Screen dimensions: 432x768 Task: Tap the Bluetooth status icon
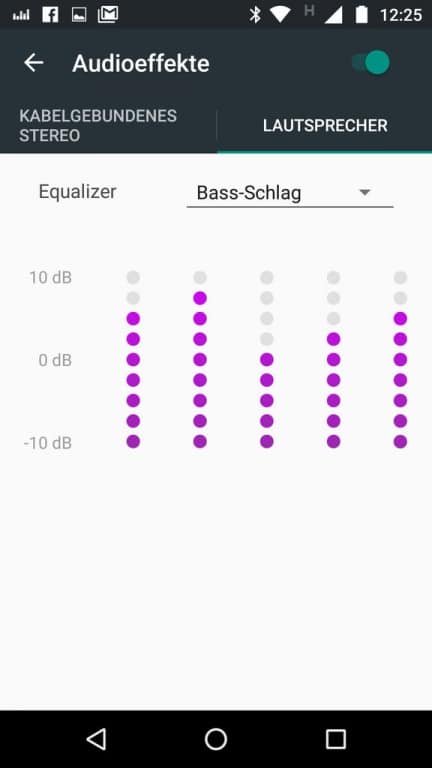255,15
